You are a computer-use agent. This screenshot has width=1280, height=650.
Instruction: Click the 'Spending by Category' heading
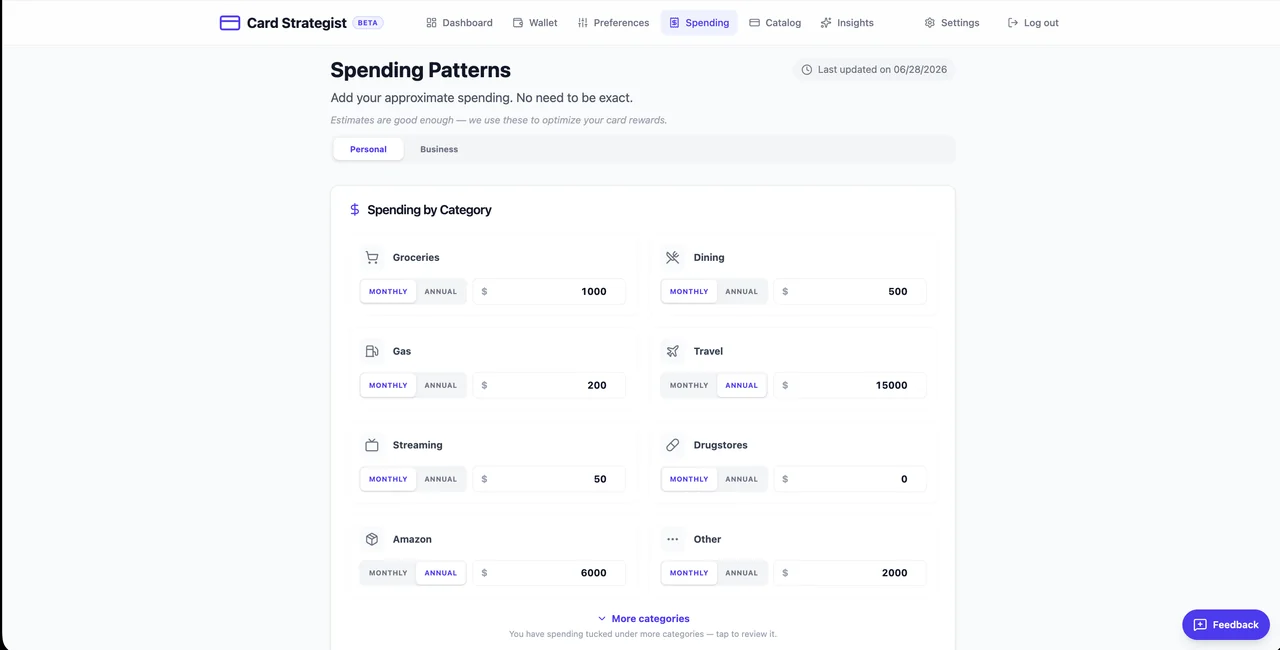[x=429, y=210]
